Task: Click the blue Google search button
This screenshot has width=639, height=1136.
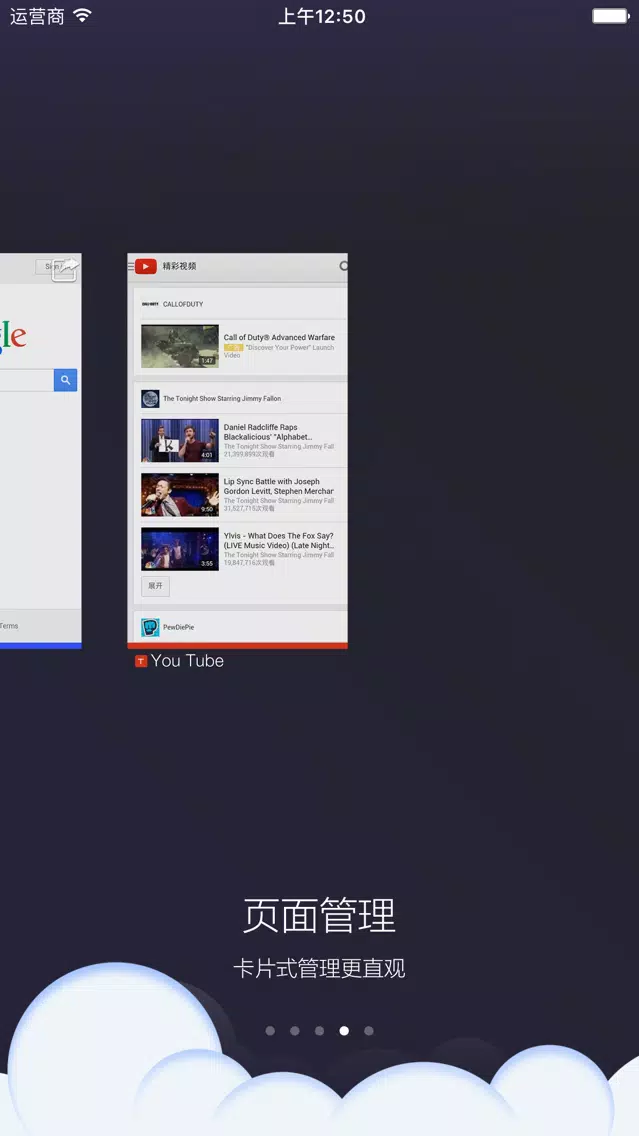Action: pyautogui.click(x=65, y=380)
